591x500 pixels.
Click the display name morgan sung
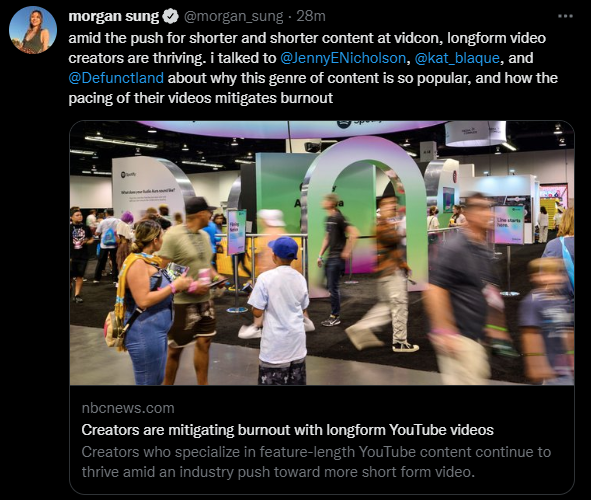click(x=114, y=16)
